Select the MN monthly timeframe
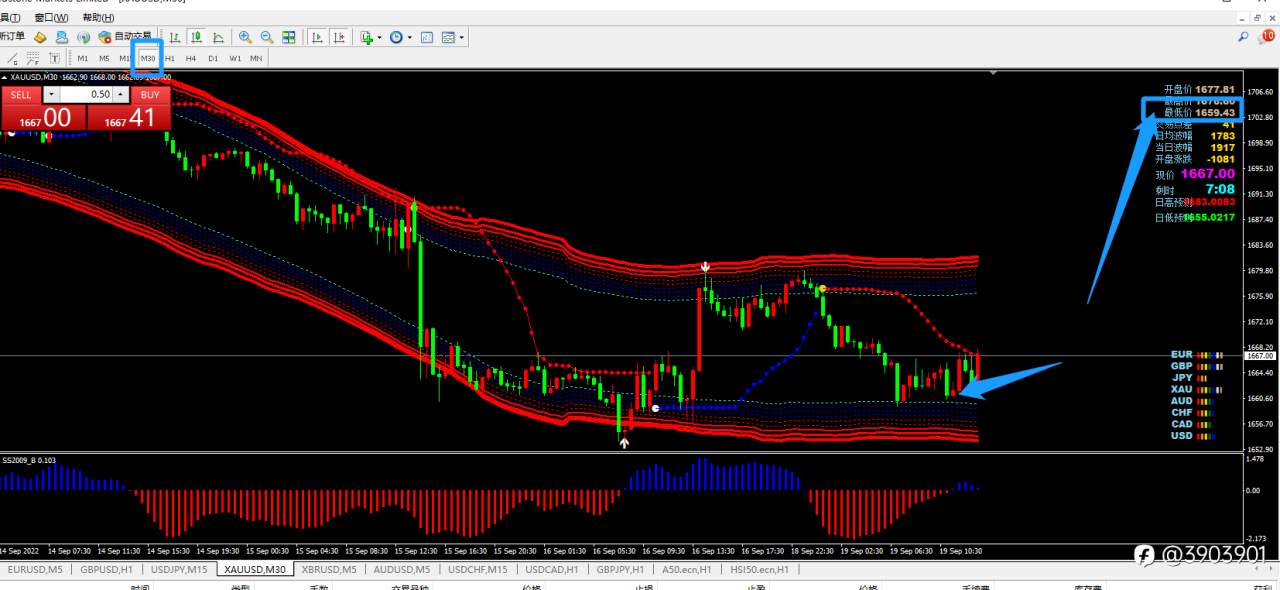Viewport: 1280px width, 590px height. coord(257,58)
